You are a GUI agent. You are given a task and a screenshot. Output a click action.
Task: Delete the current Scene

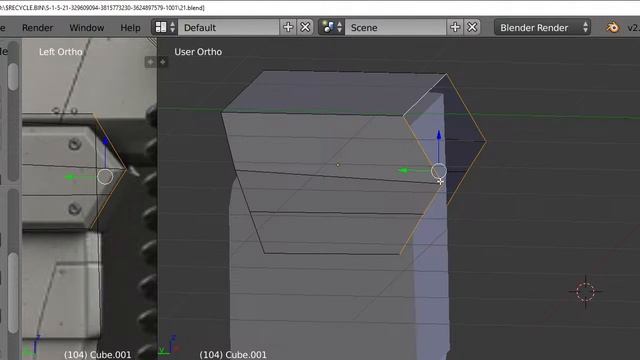[x=472, y=27]
